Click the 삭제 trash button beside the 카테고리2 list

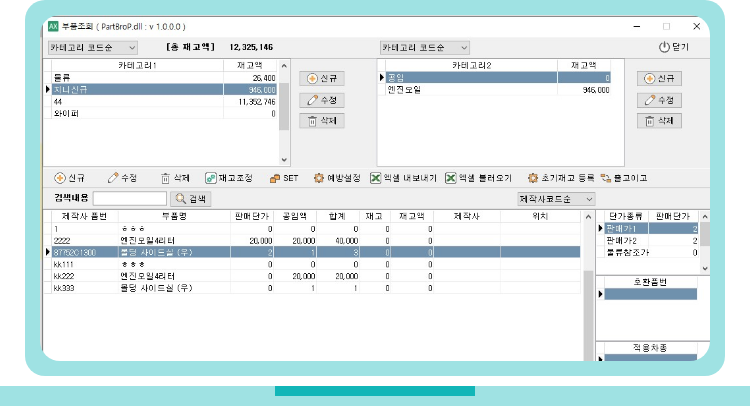point(659,121)
